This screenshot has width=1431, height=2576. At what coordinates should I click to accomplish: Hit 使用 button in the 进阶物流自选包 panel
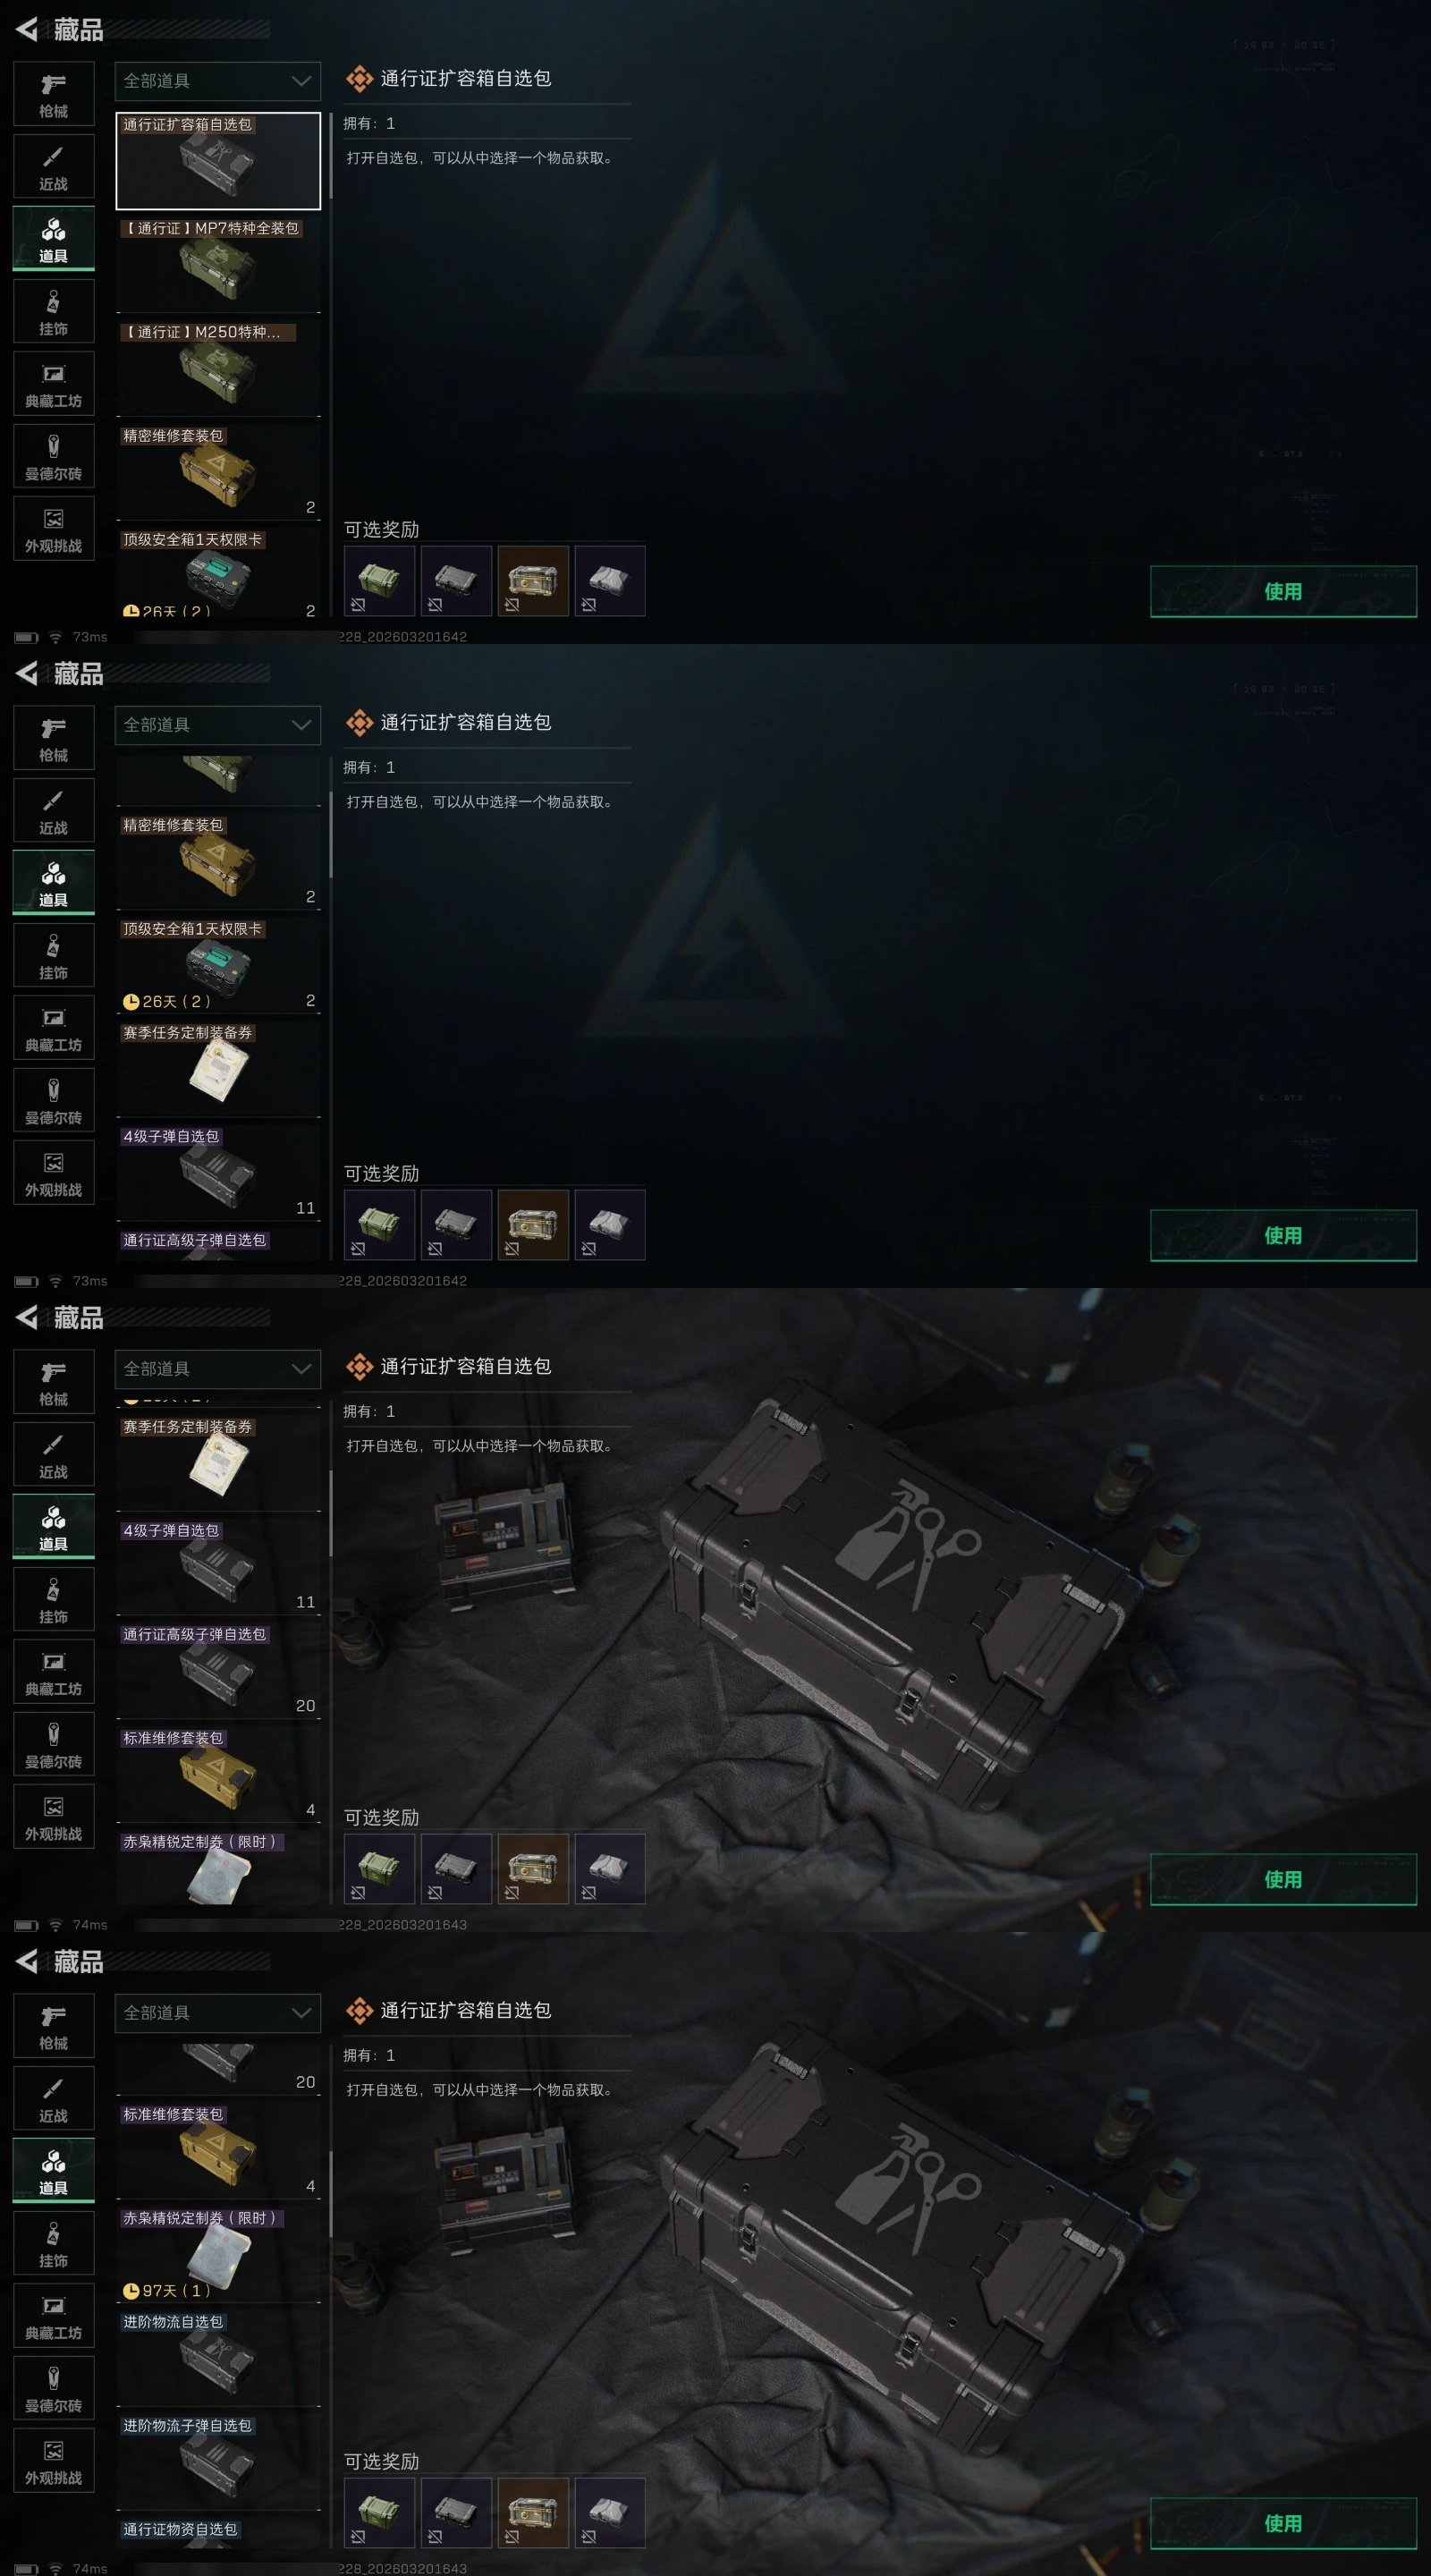[x=1283, y=2524]
